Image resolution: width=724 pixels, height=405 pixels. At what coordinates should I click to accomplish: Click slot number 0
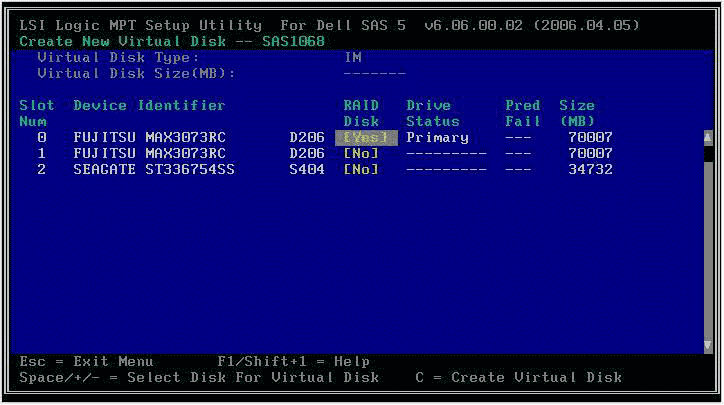click(42, 138)
